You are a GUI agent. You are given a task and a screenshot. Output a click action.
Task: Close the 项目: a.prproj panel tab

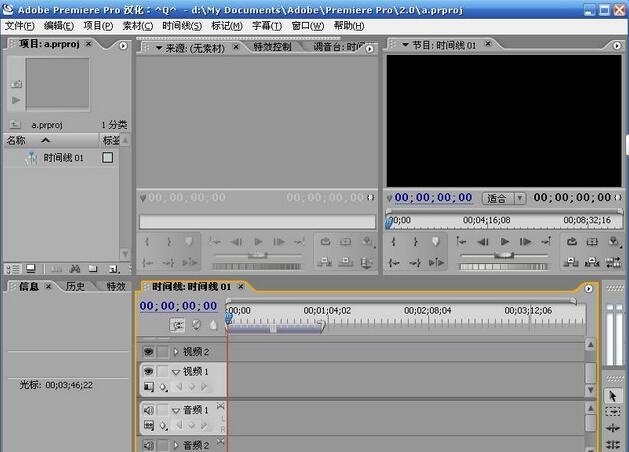tap(89, 44)
